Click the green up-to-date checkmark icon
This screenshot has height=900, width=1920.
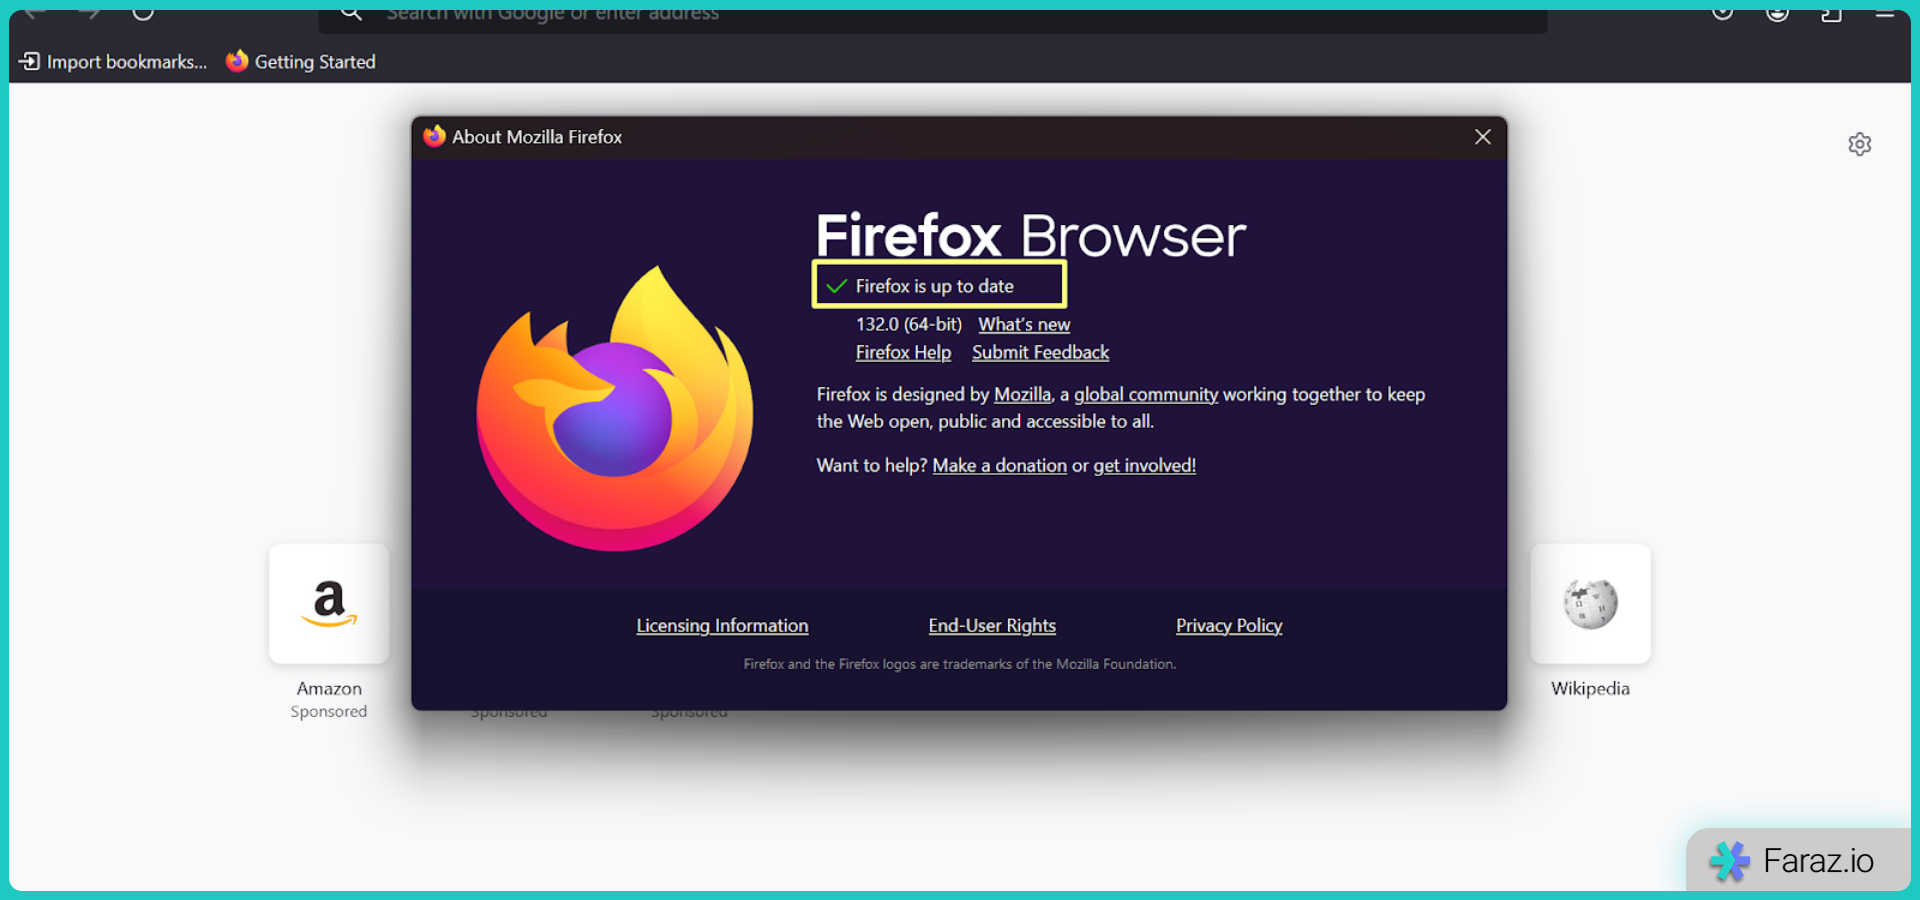[x=837, y=286]
